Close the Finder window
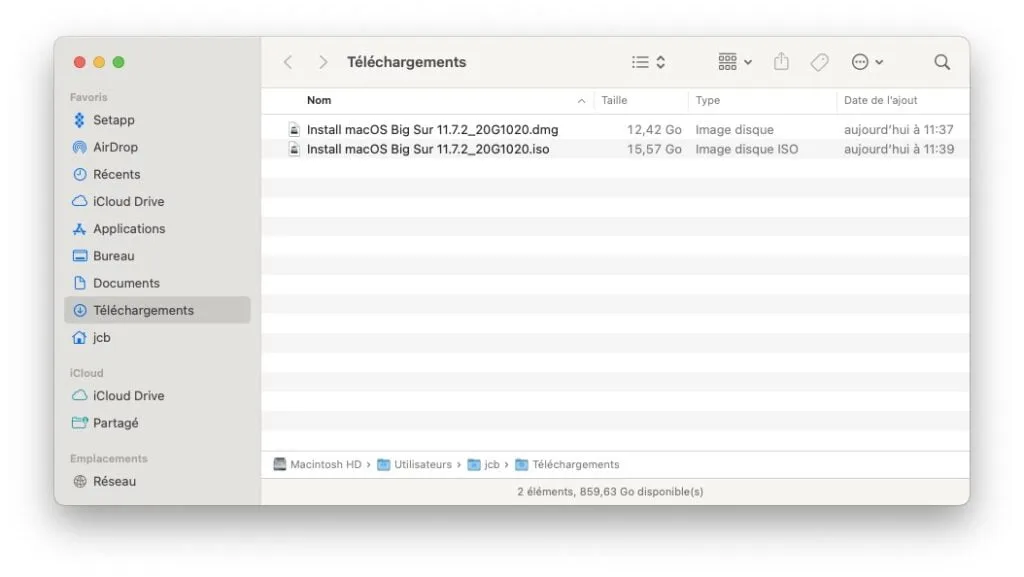 (80, 62)
